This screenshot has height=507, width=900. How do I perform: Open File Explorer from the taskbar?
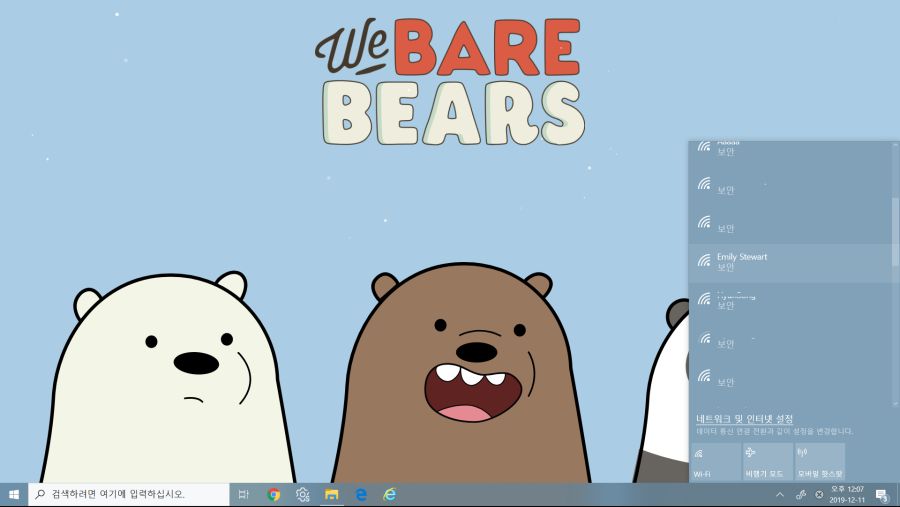coord(332,494)
